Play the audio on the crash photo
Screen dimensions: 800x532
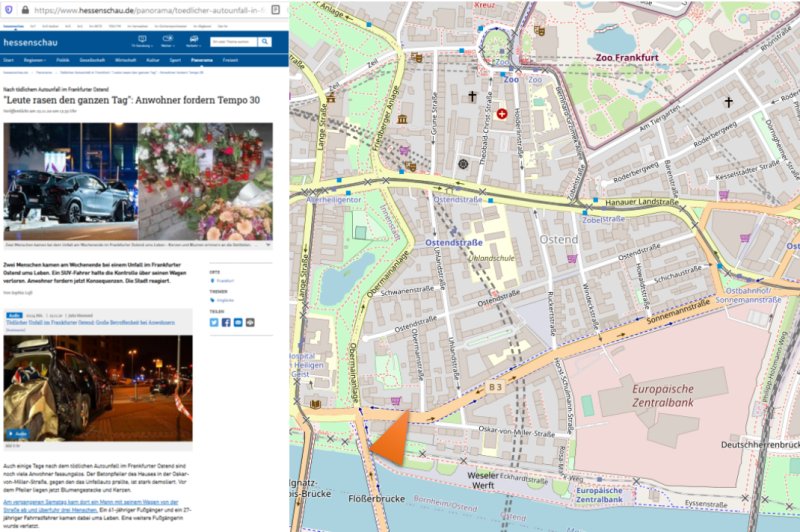pos(18,433)
